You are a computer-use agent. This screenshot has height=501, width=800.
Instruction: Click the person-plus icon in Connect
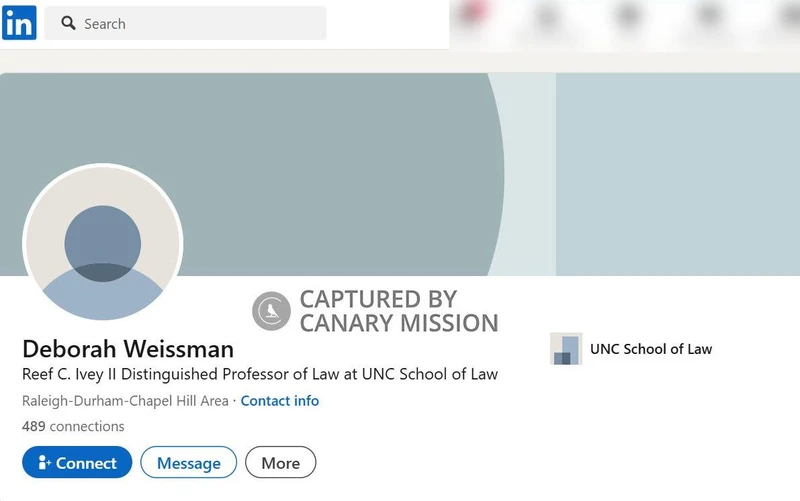point(44,463)
